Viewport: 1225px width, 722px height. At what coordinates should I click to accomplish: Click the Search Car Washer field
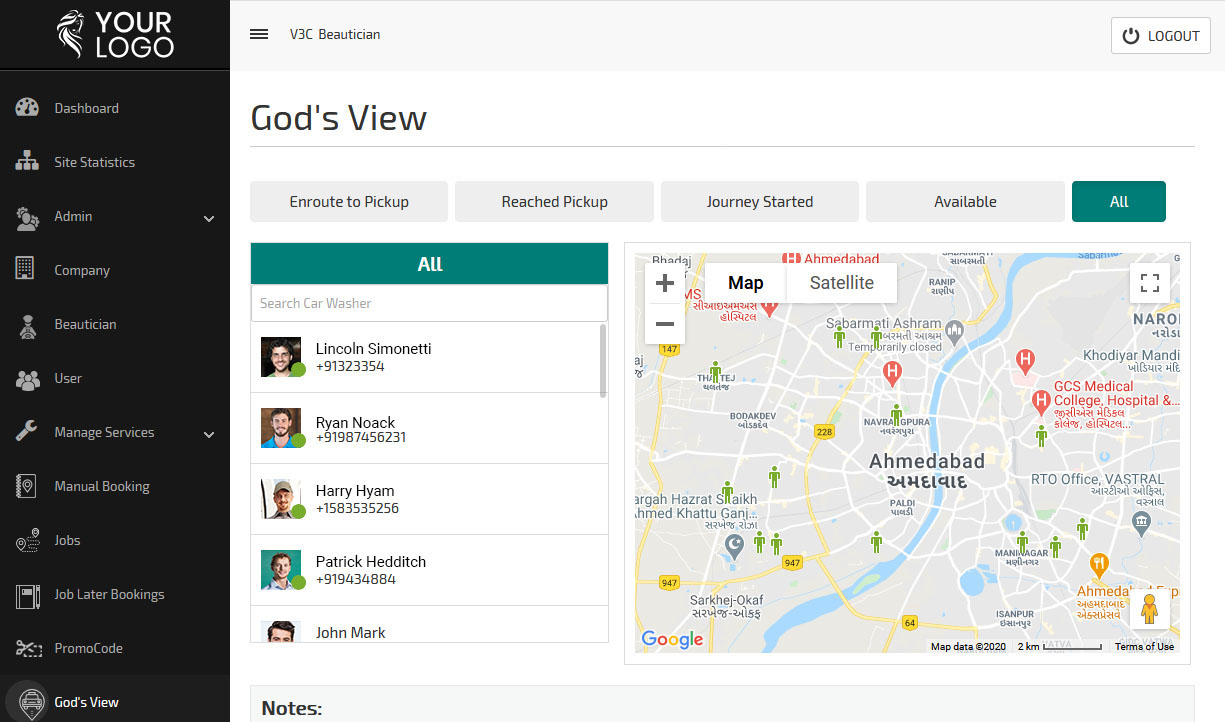tap(429, 303)
